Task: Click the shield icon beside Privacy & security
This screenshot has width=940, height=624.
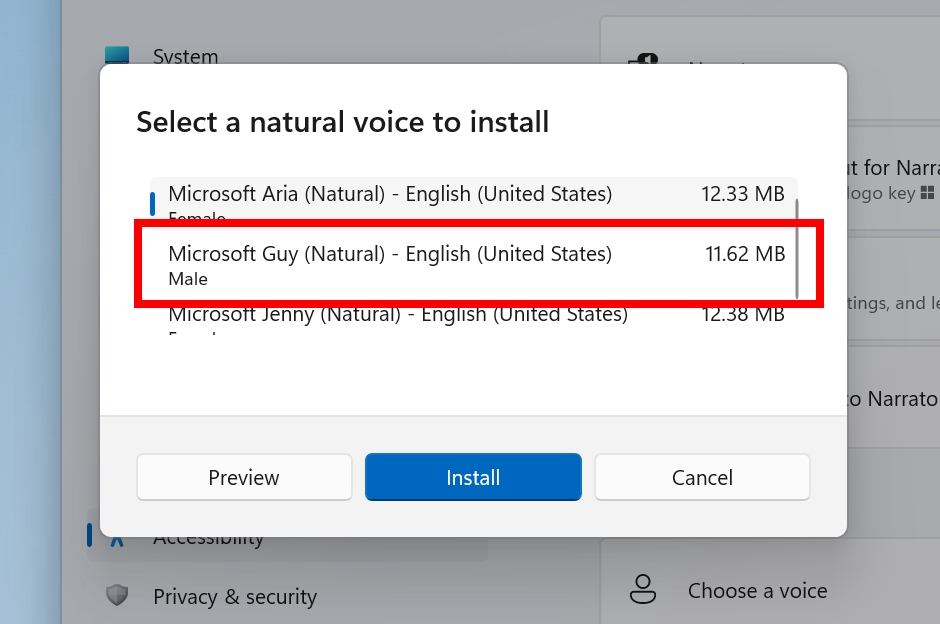Action: point(117,595)
